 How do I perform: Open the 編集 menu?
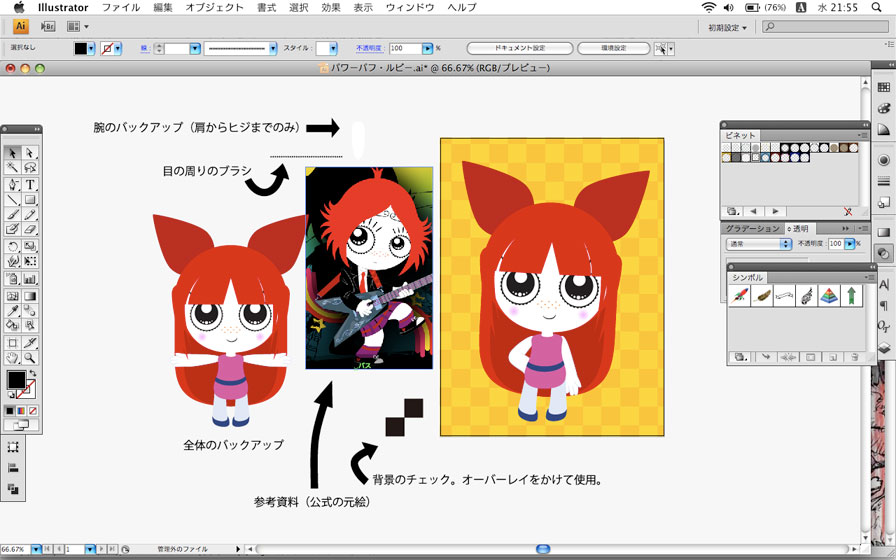pos(163,7)
